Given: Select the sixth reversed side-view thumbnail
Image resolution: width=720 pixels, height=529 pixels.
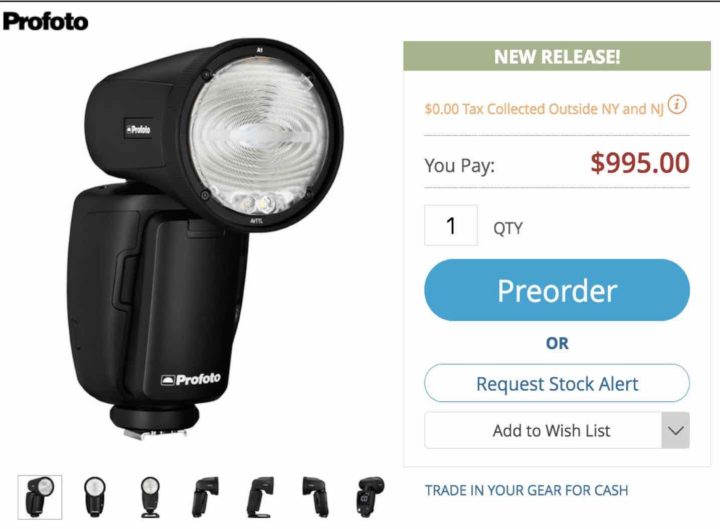Looking at the screenshot, I should click(x=315, y=497).
